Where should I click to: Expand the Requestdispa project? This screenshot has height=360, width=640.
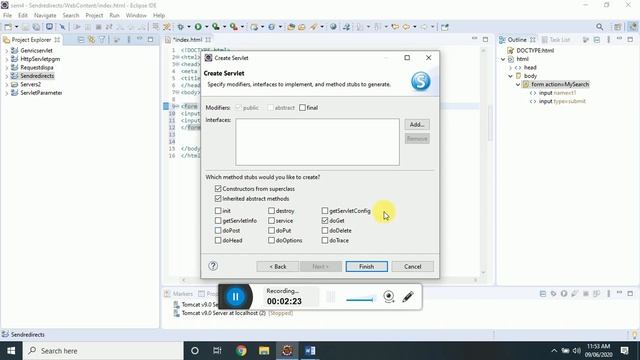7,67
